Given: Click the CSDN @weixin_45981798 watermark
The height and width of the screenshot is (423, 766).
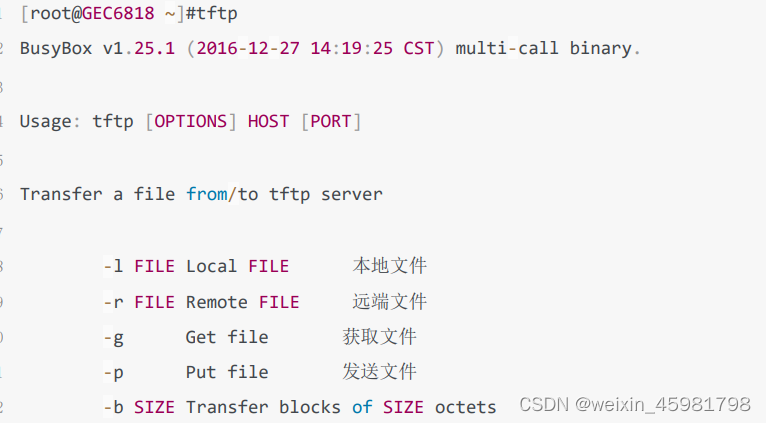Looking at the screenshot, I should [635, 404].
